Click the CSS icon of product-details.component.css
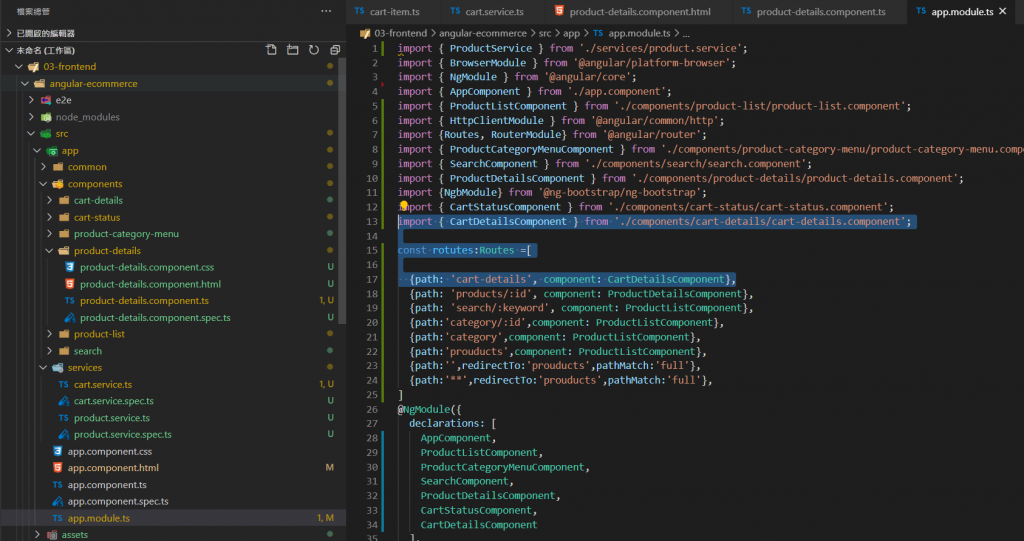Viewport: 1024px width, 541px height. (69, 268)
